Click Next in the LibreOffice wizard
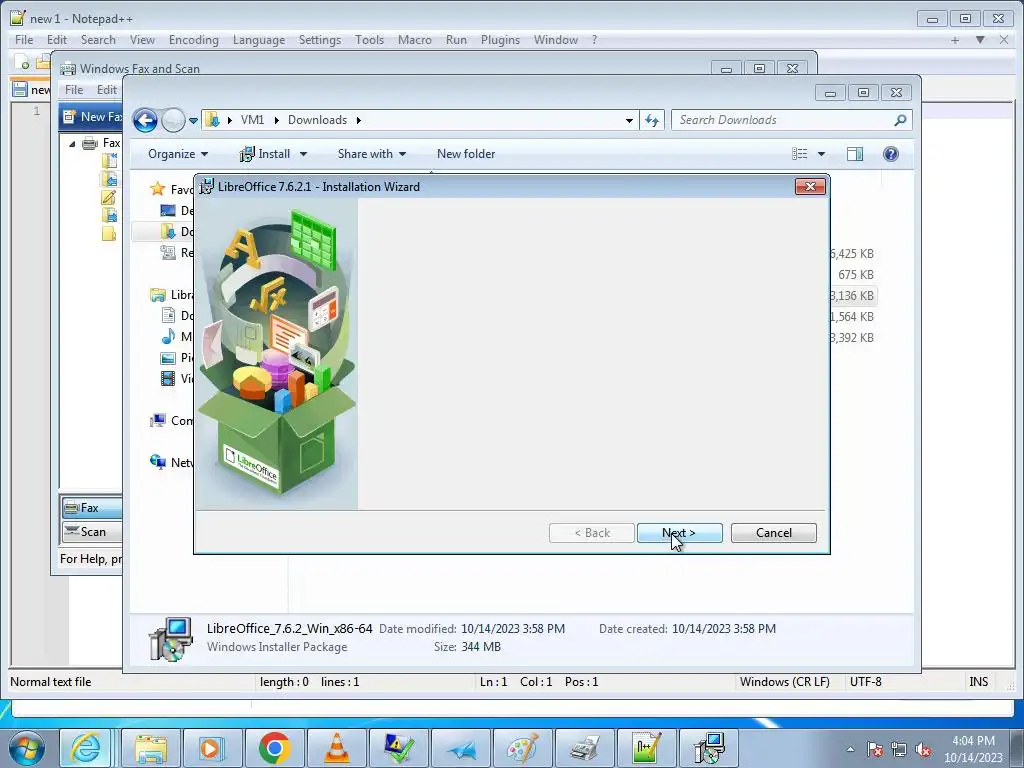Screen dimensions: 1024x768 click(679, 533)
